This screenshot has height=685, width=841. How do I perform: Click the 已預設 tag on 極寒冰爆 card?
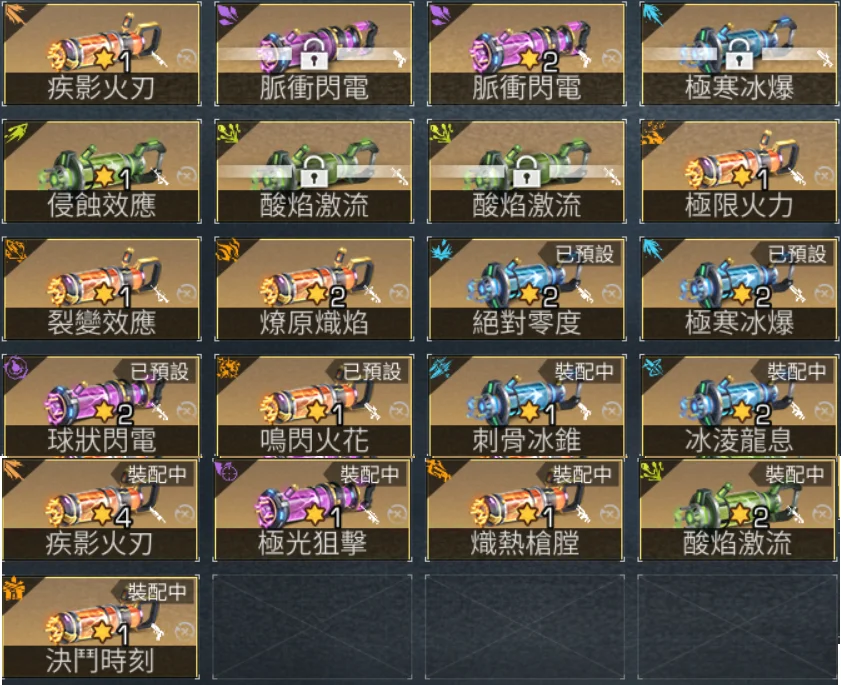point(796,254)
